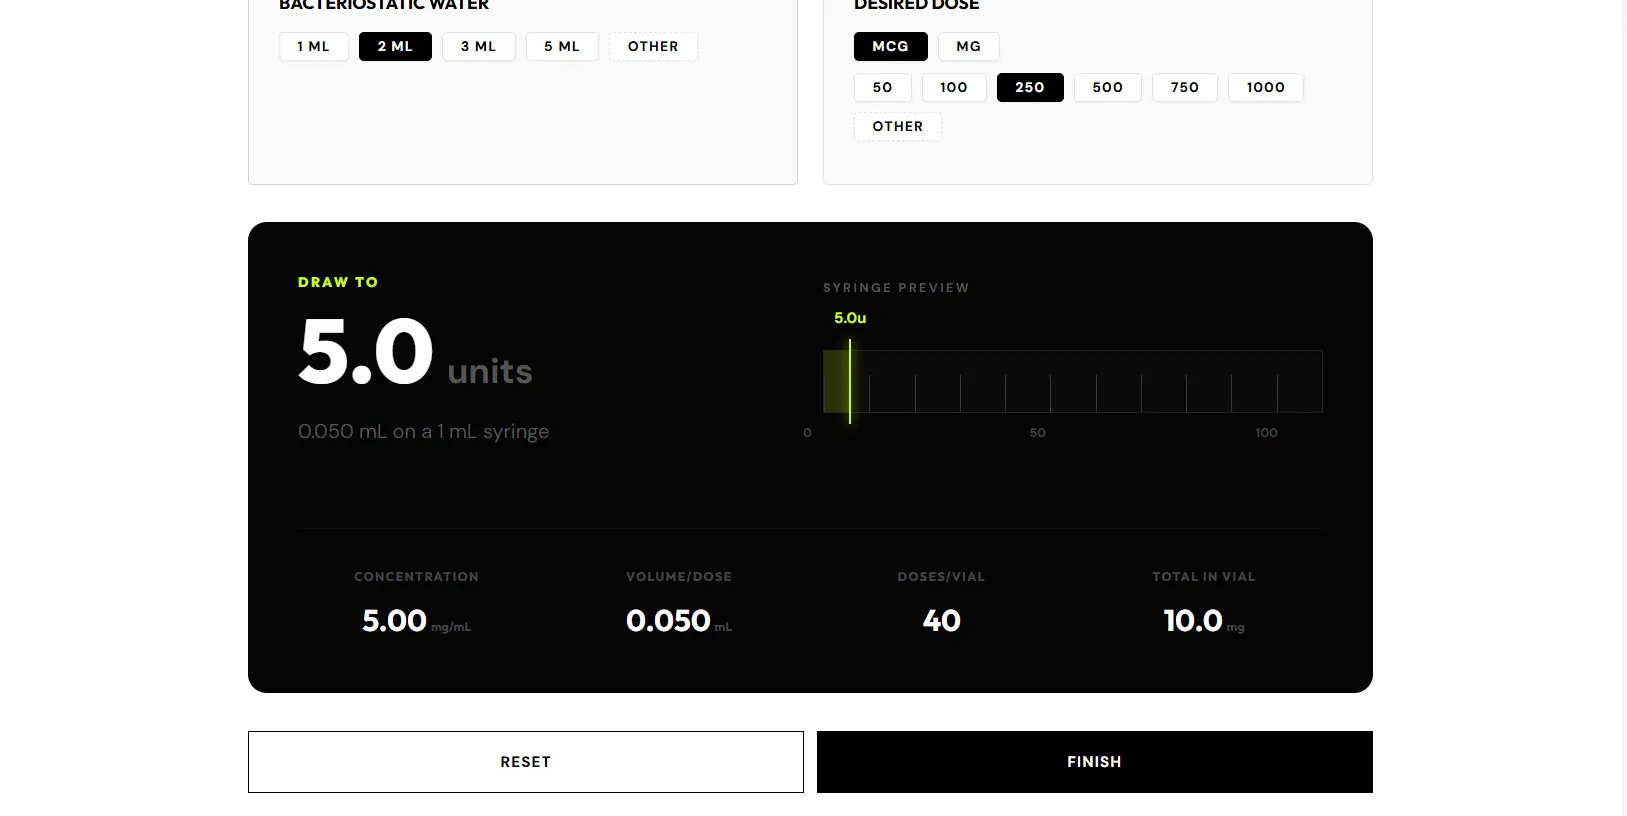Viewport: 1627px width, 816px height.
Task: Click the syringe preview marker line
Action: point(850,381)
